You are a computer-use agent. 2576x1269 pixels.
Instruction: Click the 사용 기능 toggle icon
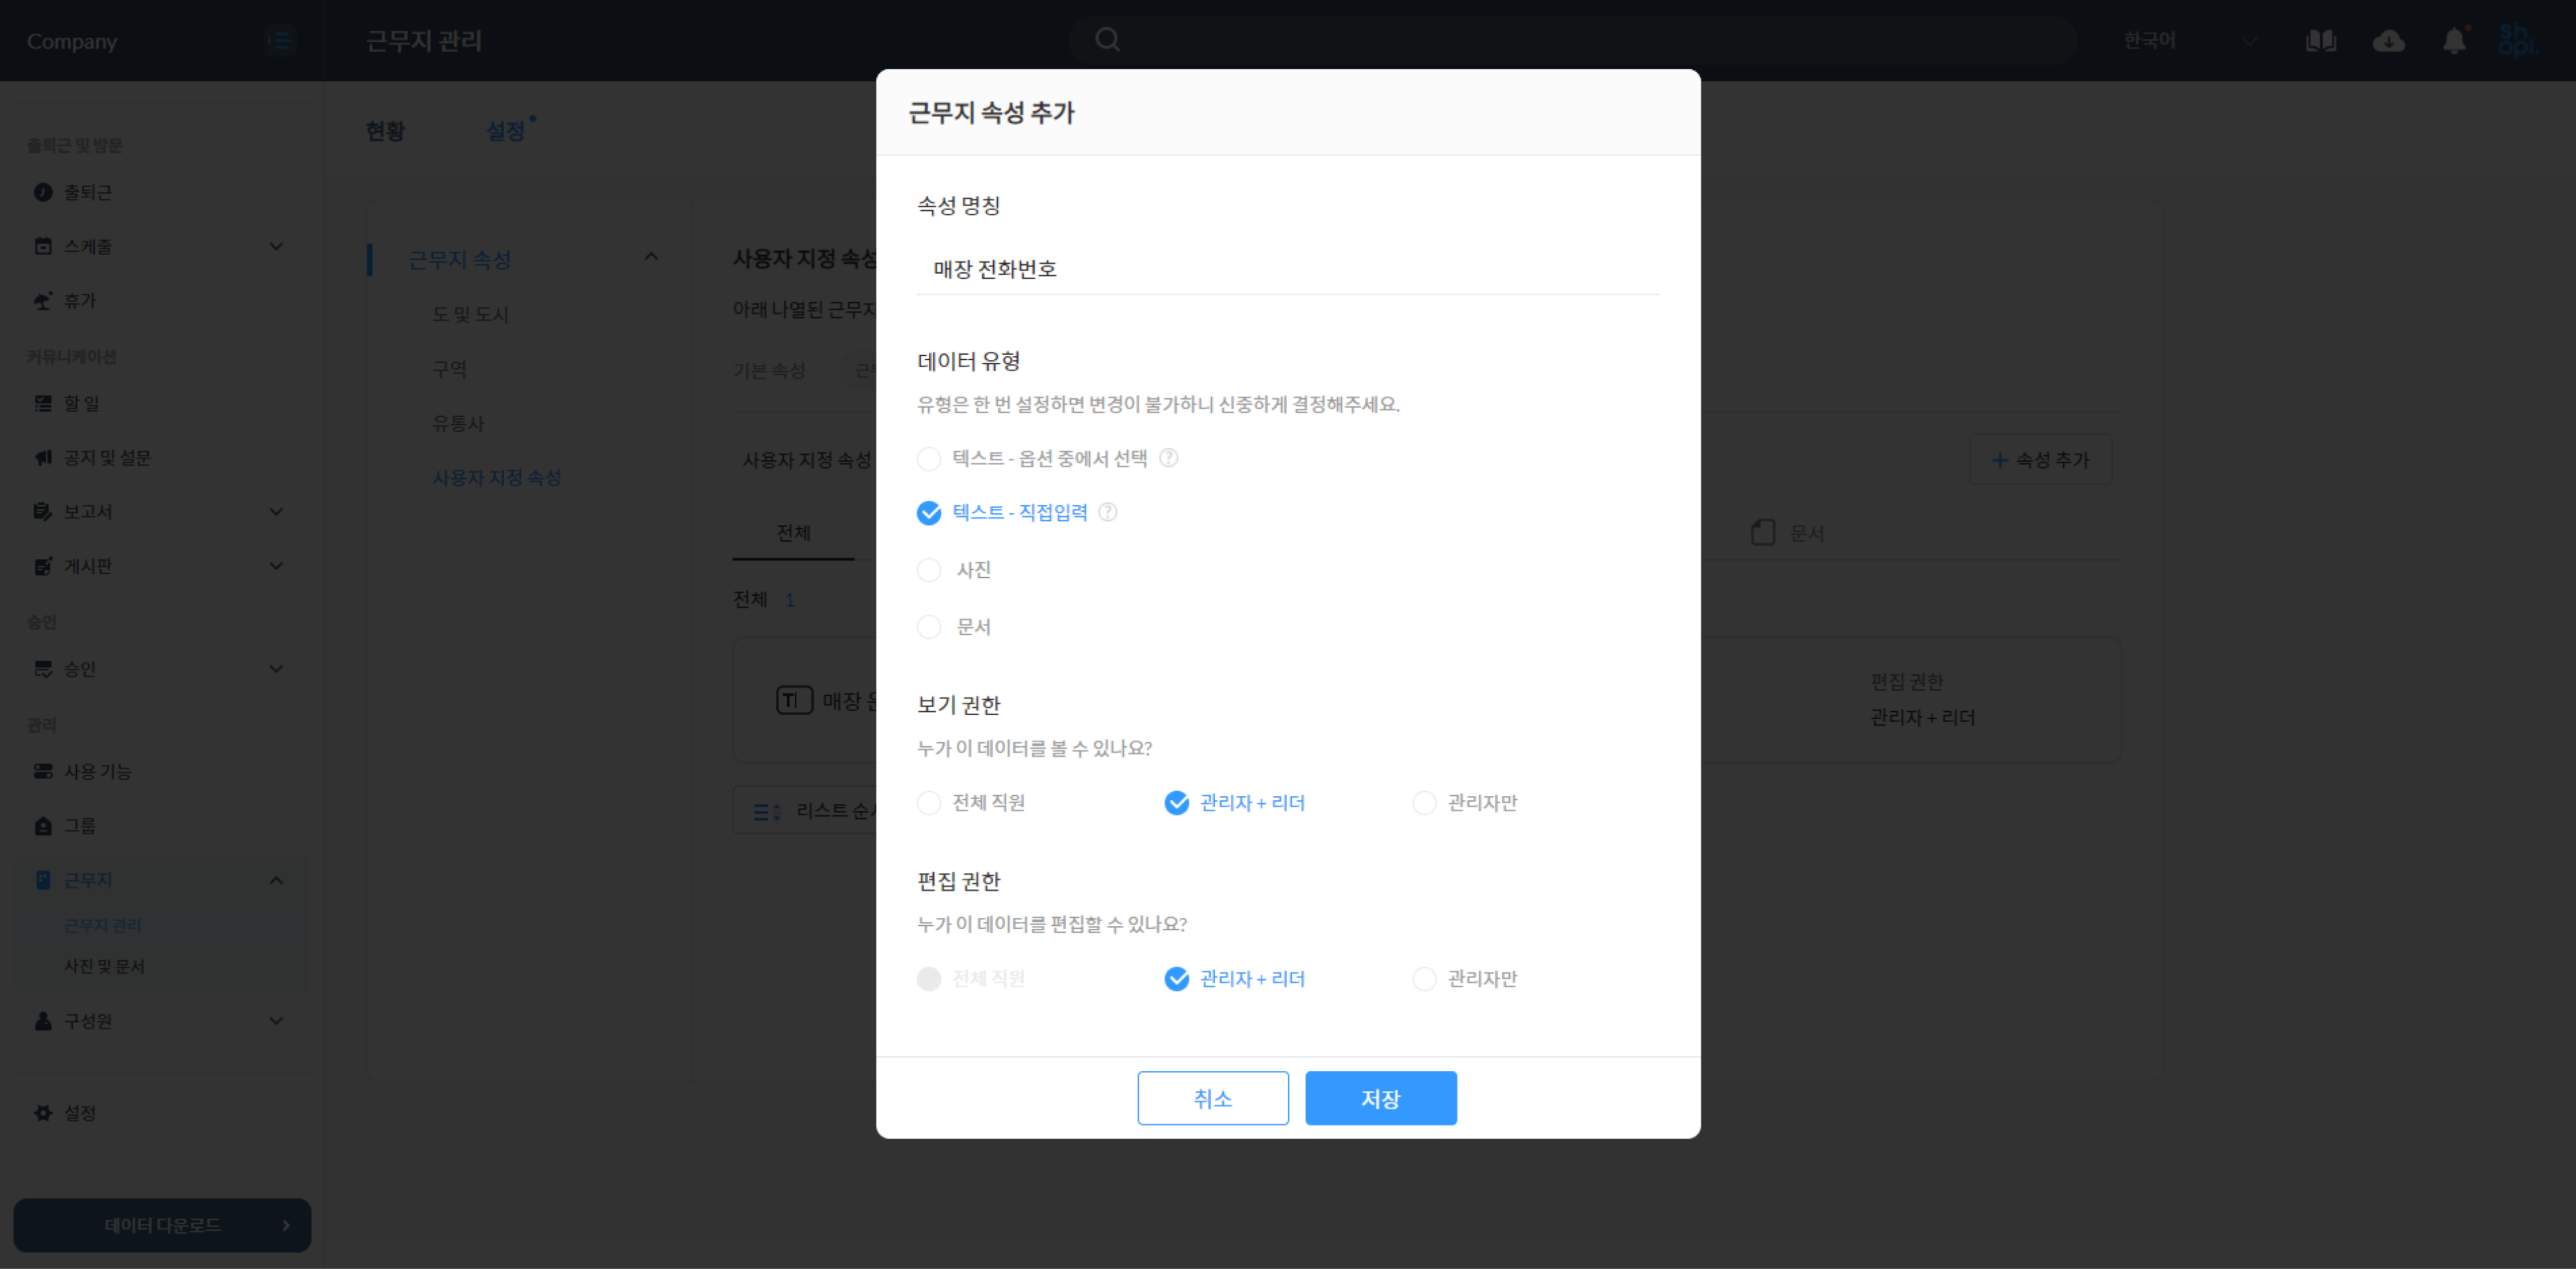[x=43, y=771]
